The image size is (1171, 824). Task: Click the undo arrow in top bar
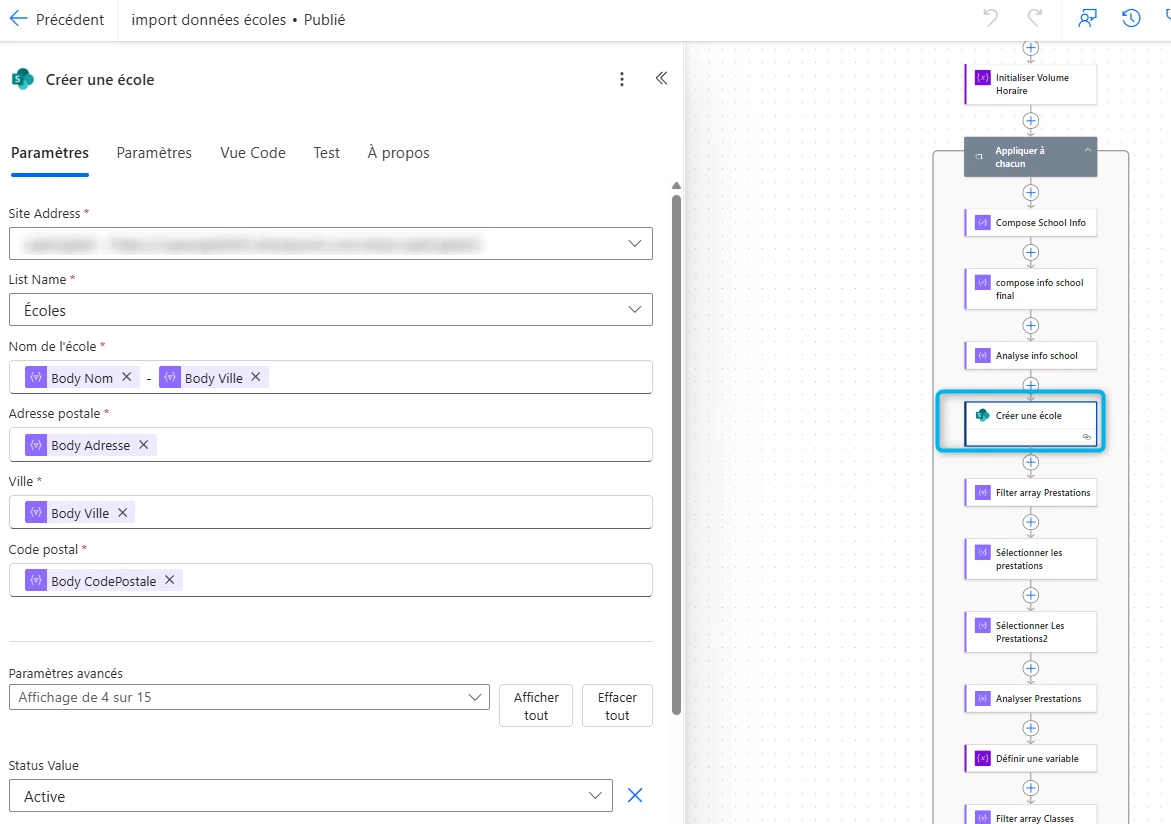(x=990, y=19)
